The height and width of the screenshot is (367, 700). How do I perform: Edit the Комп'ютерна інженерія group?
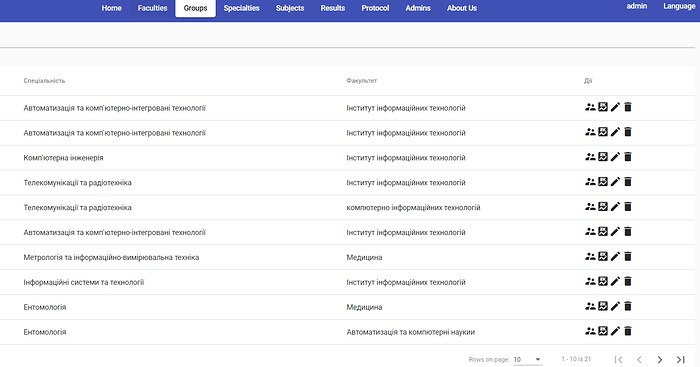(x=615, y=157)
